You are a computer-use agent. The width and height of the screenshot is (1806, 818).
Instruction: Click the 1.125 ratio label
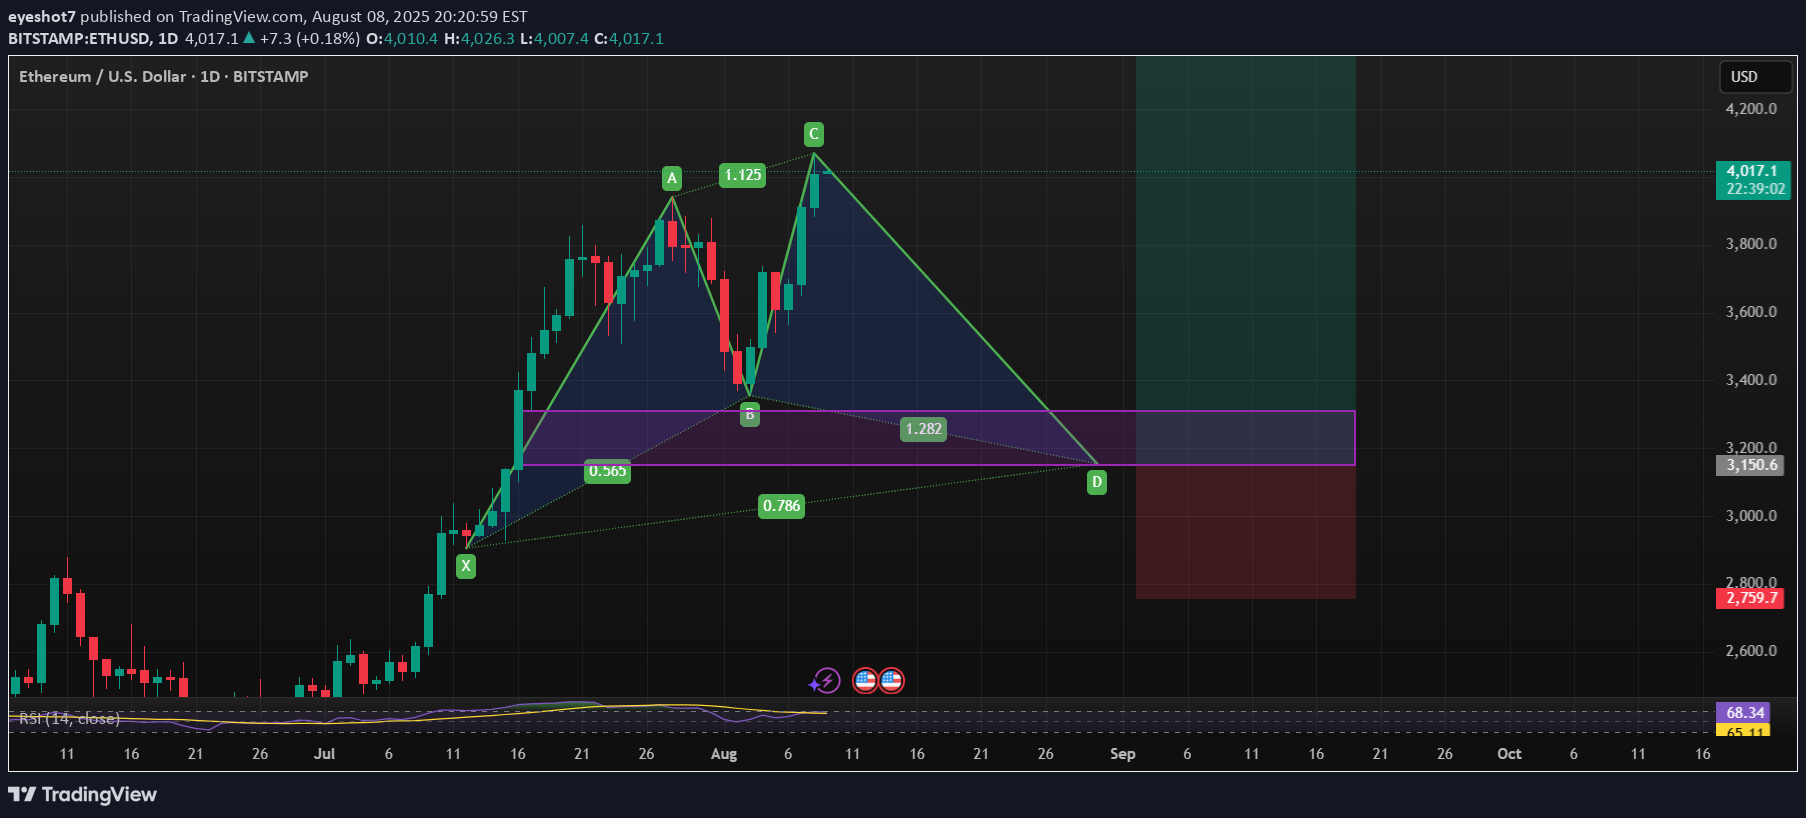click(743, 175)
